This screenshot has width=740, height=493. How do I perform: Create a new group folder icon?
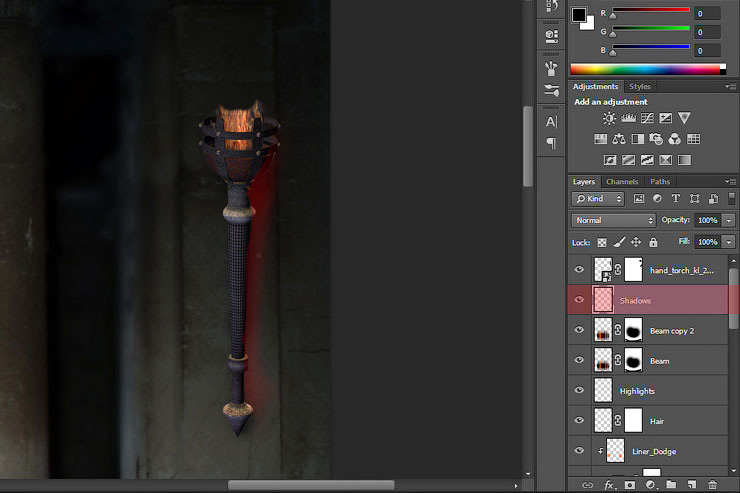[x=672, y=484]
